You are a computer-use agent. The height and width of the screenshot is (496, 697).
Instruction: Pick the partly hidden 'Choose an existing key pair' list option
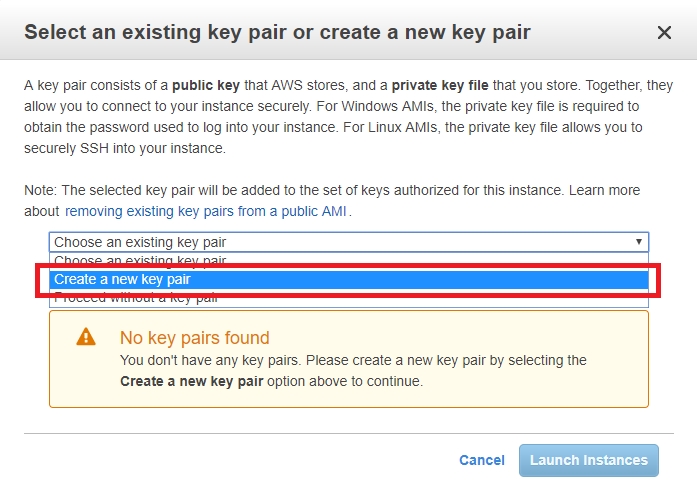(349, 259)
